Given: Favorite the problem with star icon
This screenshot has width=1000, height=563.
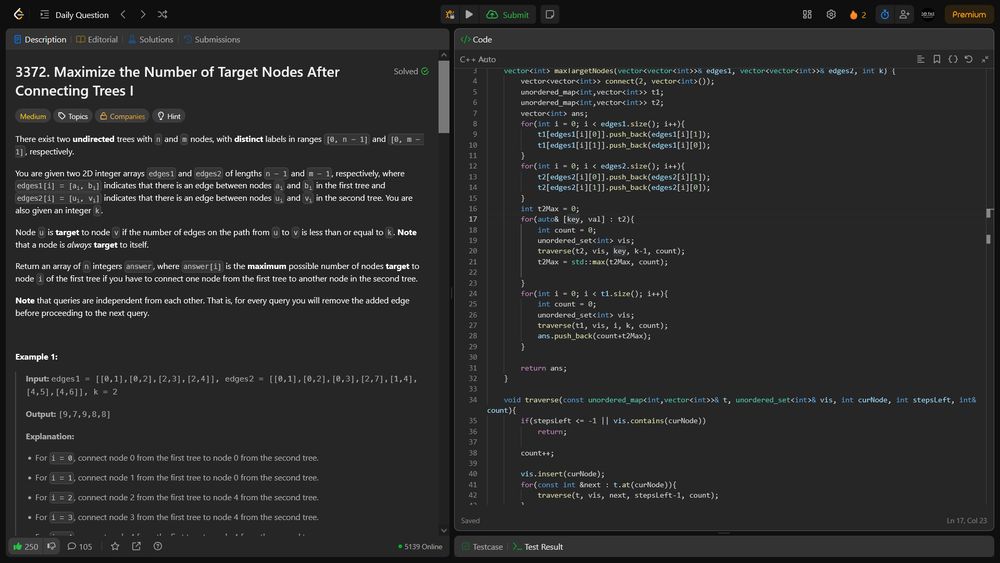Looking at the screenshot, I should 115,546.
